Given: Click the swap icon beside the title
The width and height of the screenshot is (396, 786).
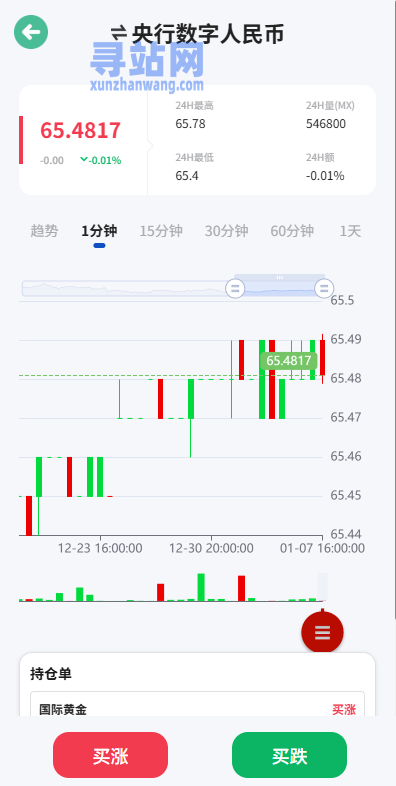Looking at the screenshot, I should coord(118,34).
